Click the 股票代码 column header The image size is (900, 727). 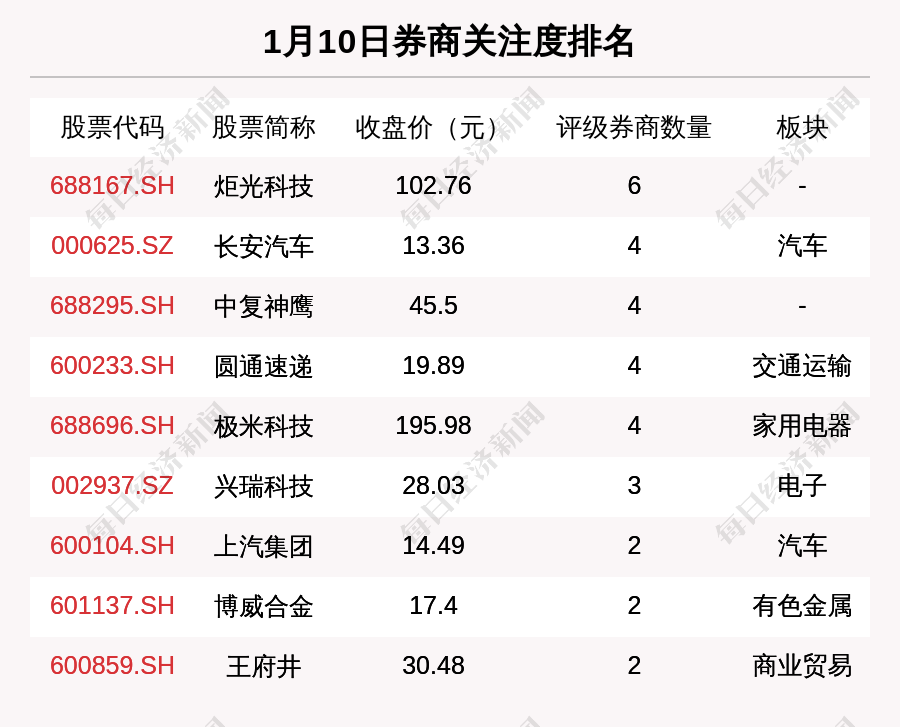pyautogui.click(x=112, y=127)
